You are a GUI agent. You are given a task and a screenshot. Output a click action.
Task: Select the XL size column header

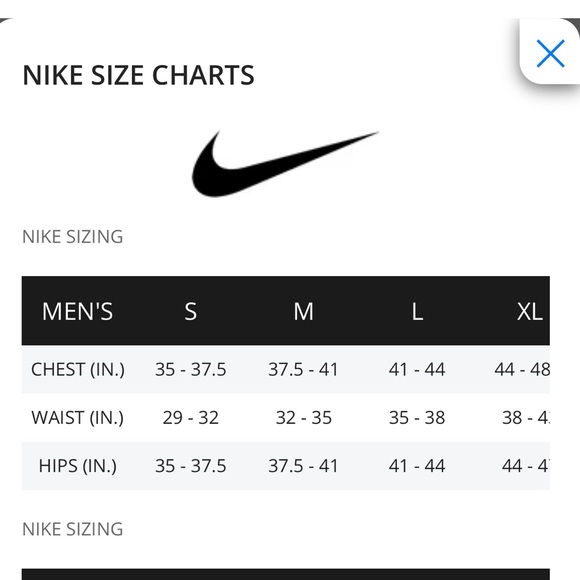point(530,311)
